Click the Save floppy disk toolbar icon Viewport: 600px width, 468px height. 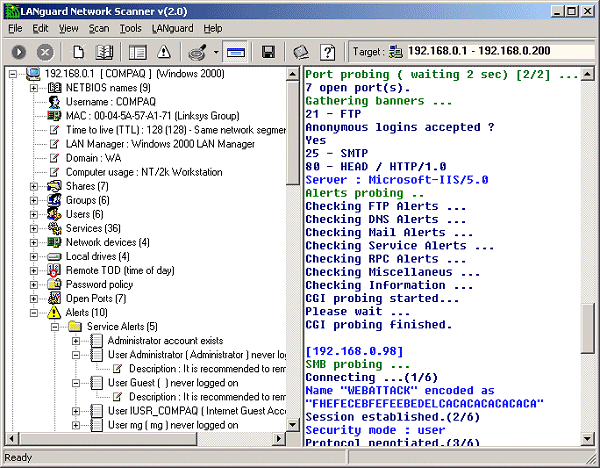[268, 51]
